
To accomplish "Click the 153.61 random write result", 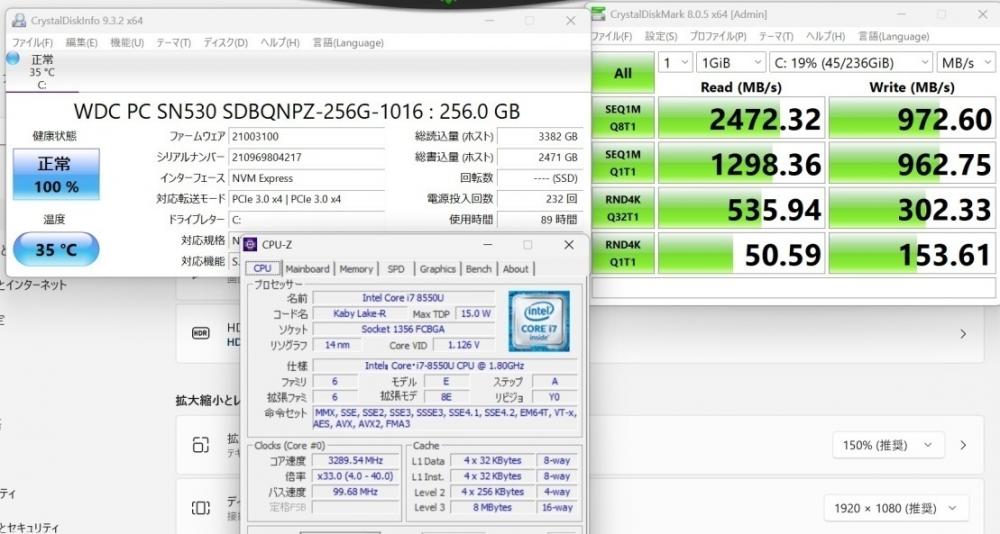I will [x=912, y=254].
